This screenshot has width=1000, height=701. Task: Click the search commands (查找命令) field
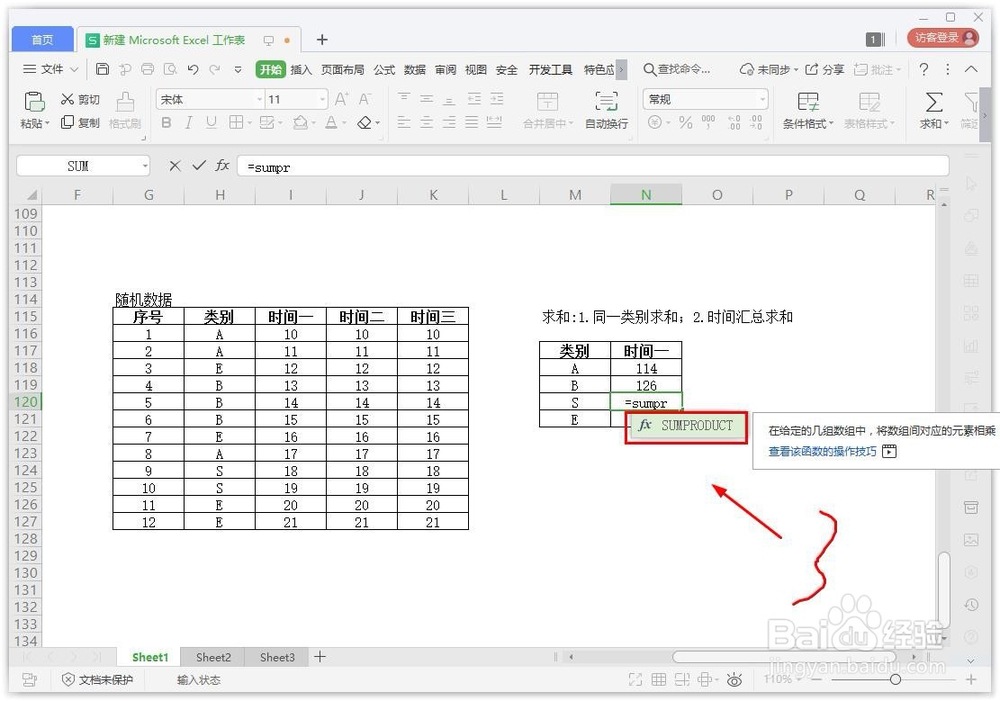[x=677, y=69]
